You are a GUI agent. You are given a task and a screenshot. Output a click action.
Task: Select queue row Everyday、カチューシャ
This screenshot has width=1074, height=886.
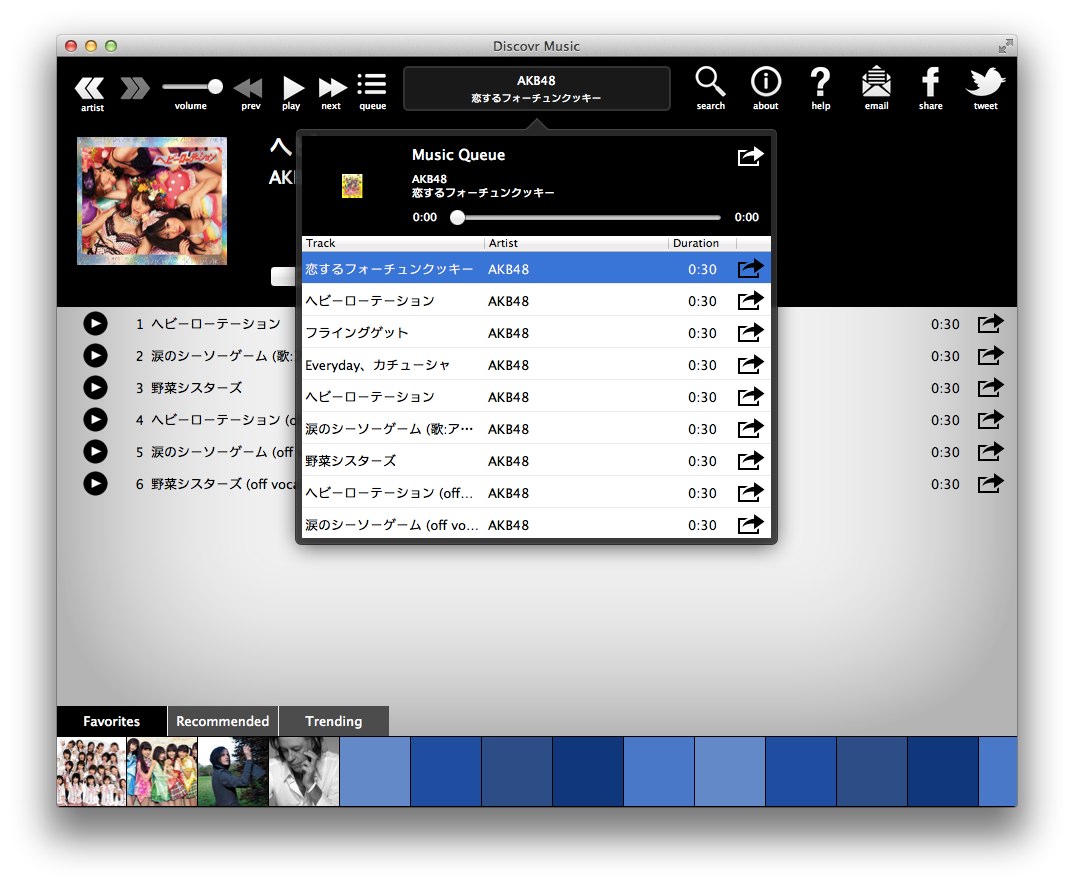536,365
